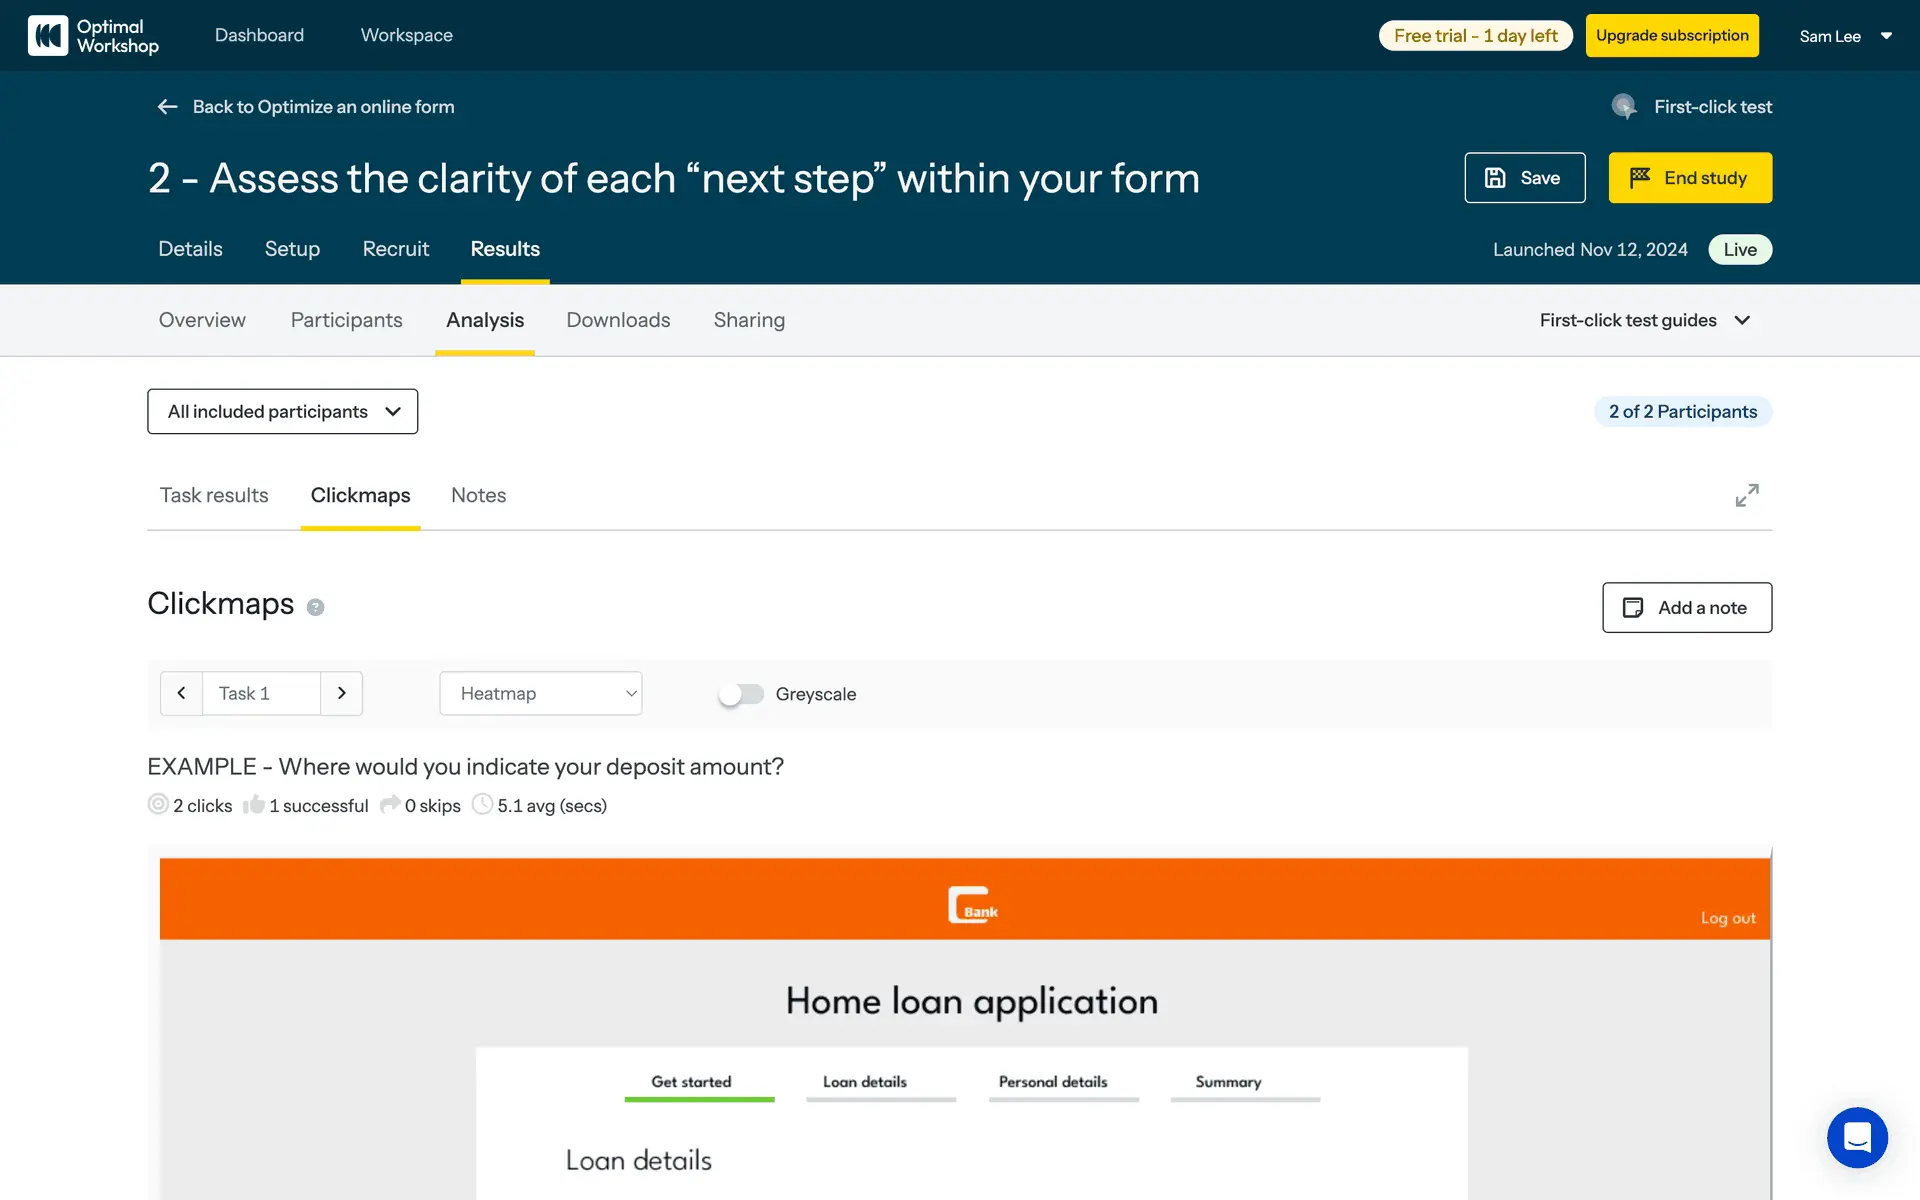This screenshot has width=1920, height=1200.
Task: Open the Sam Lee account menu
Action: [1845, 36]
